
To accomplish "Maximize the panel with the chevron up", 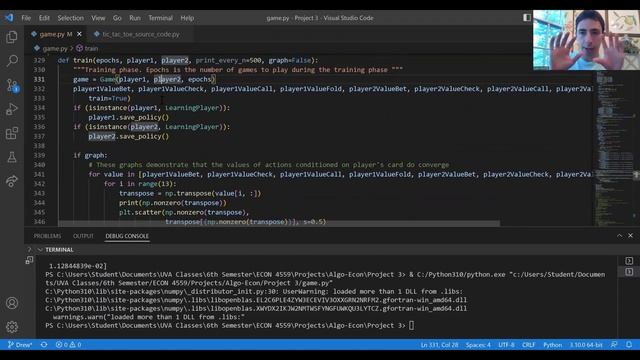I will click(620, 236).
